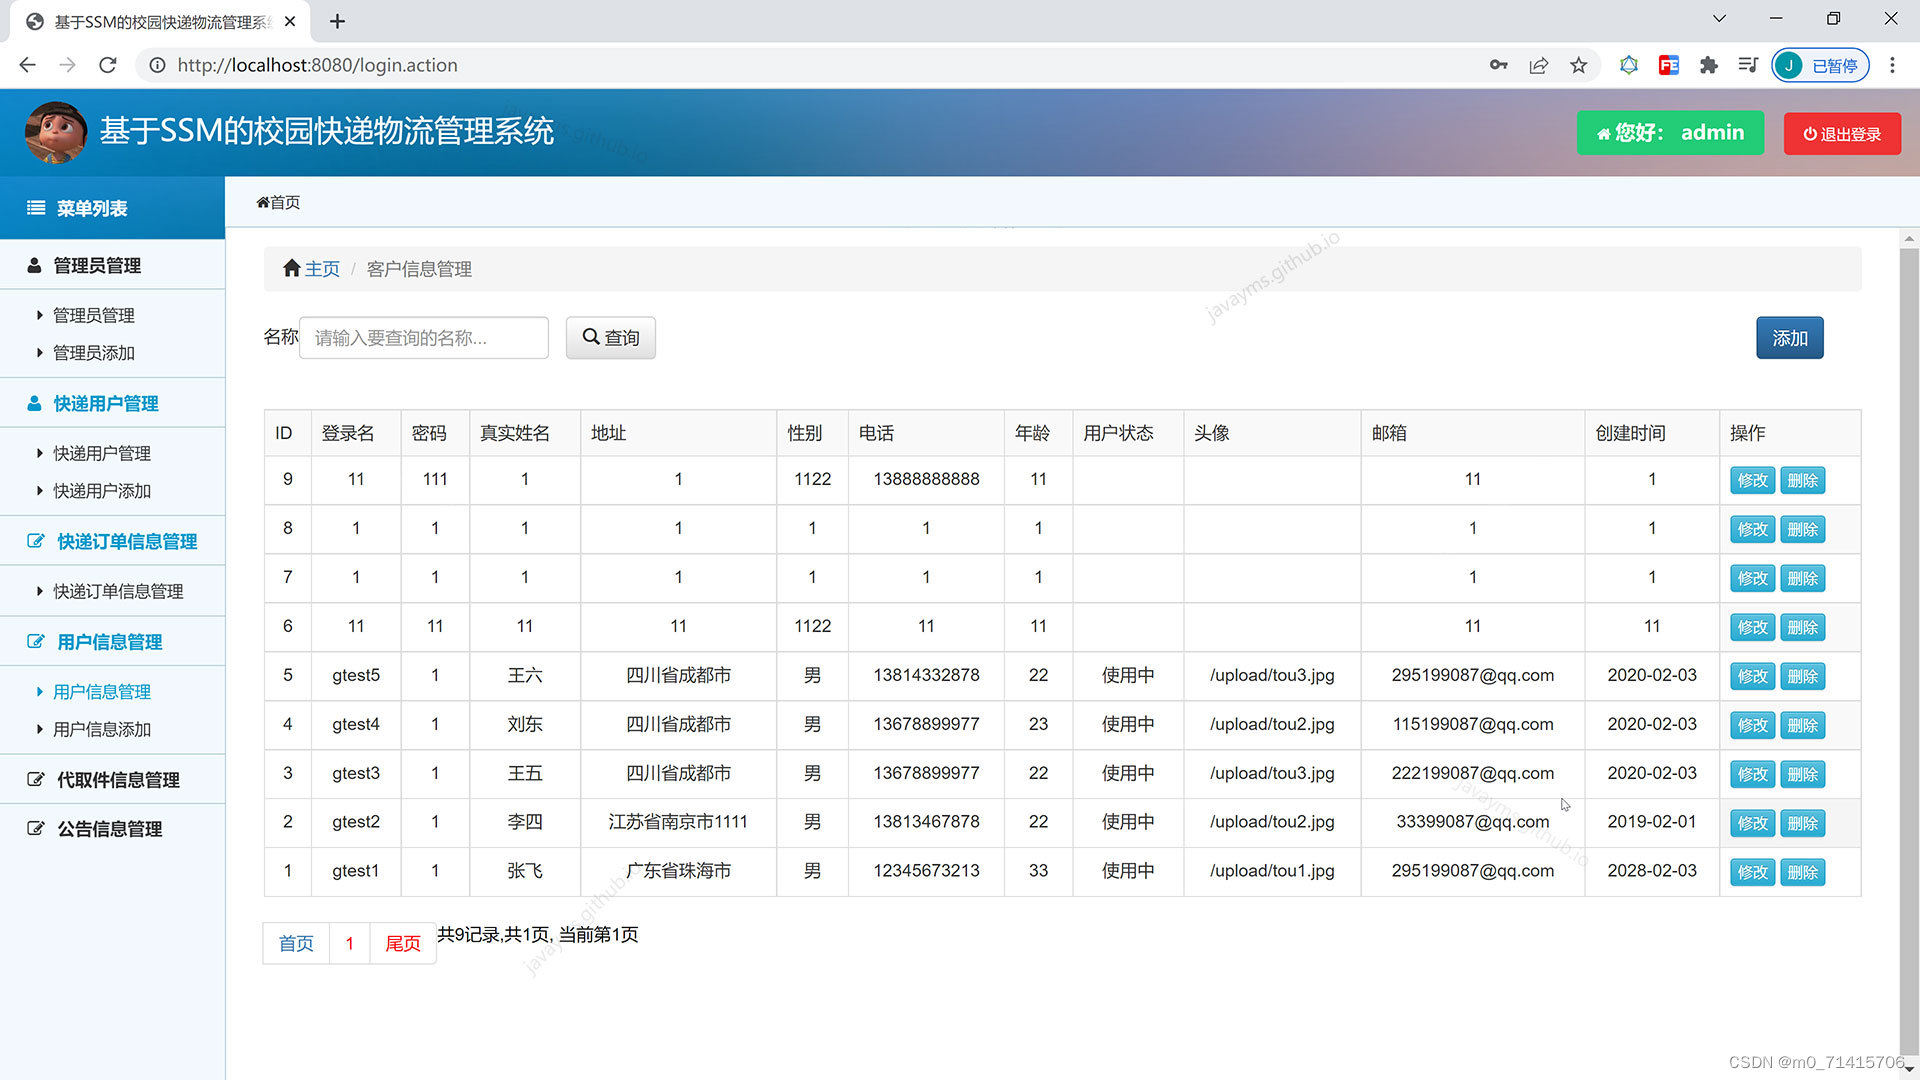This screenshot has height=1080, width=1920.
Task: Open browser extensions puzzle icon
Action: (1708, 65)
